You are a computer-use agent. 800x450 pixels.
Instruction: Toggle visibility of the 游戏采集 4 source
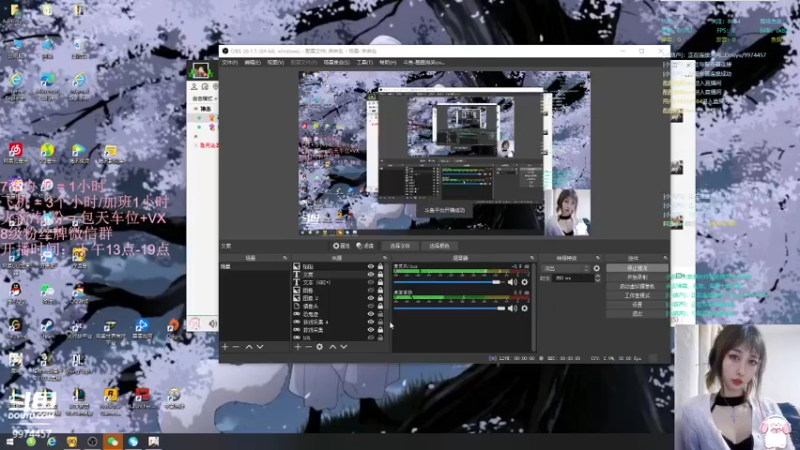pos(371,322)
